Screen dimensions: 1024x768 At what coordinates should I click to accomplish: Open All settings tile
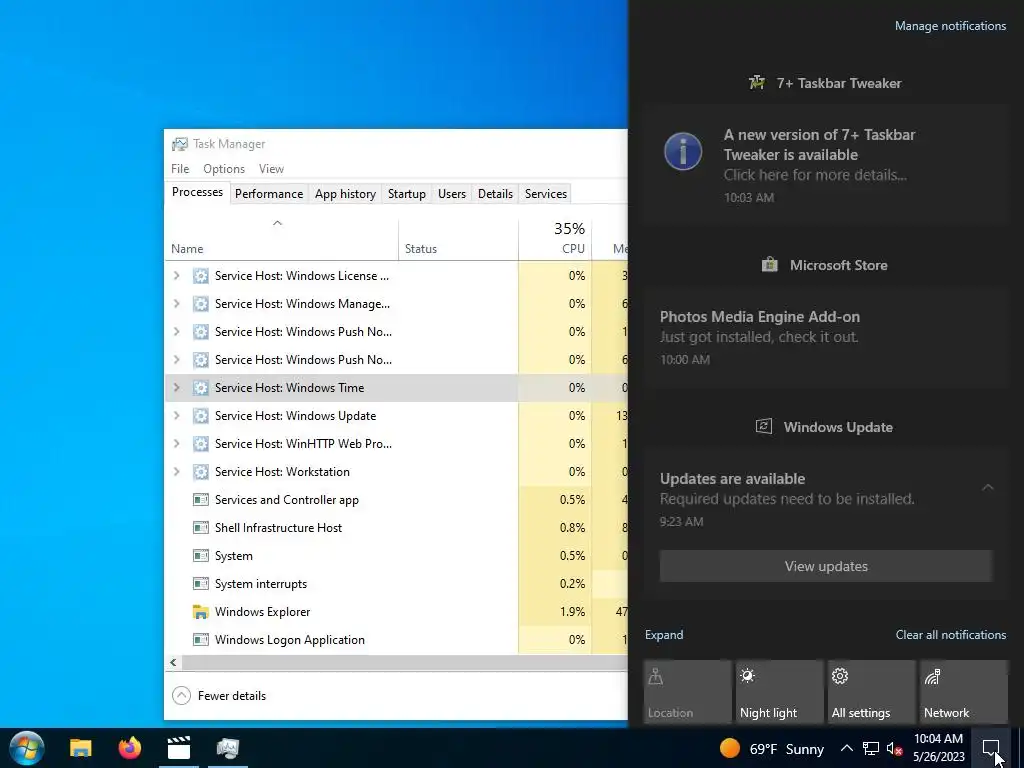[871, 692]
